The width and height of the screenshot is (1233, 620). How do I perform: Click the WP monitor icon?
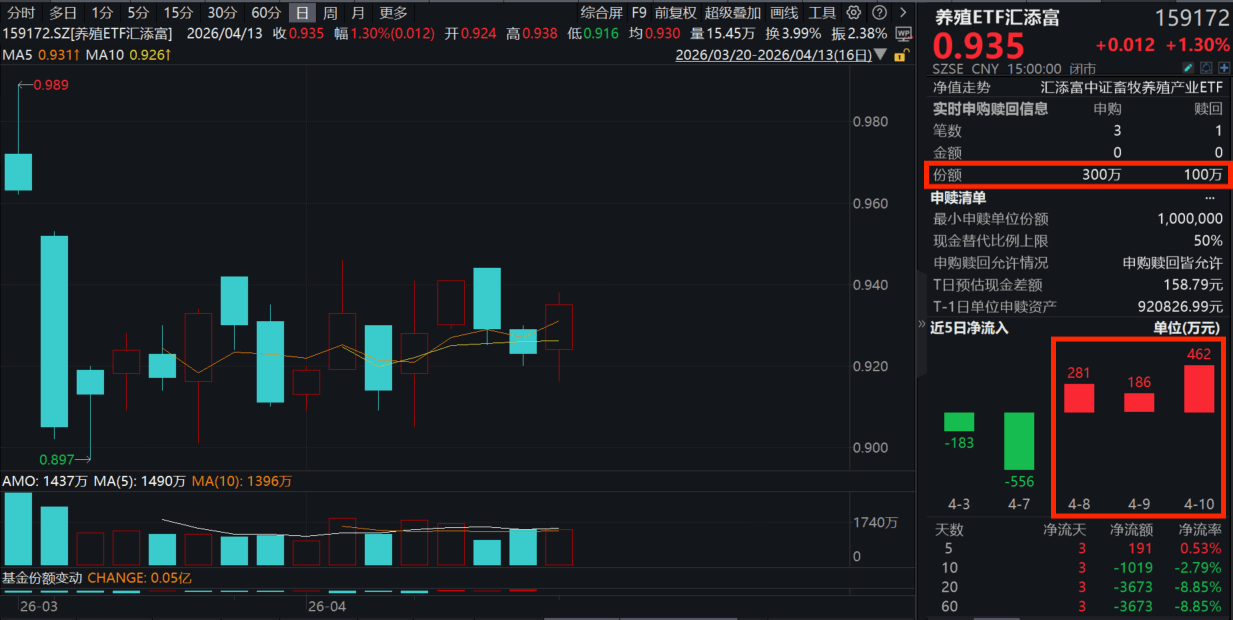[x=903, y=33]
